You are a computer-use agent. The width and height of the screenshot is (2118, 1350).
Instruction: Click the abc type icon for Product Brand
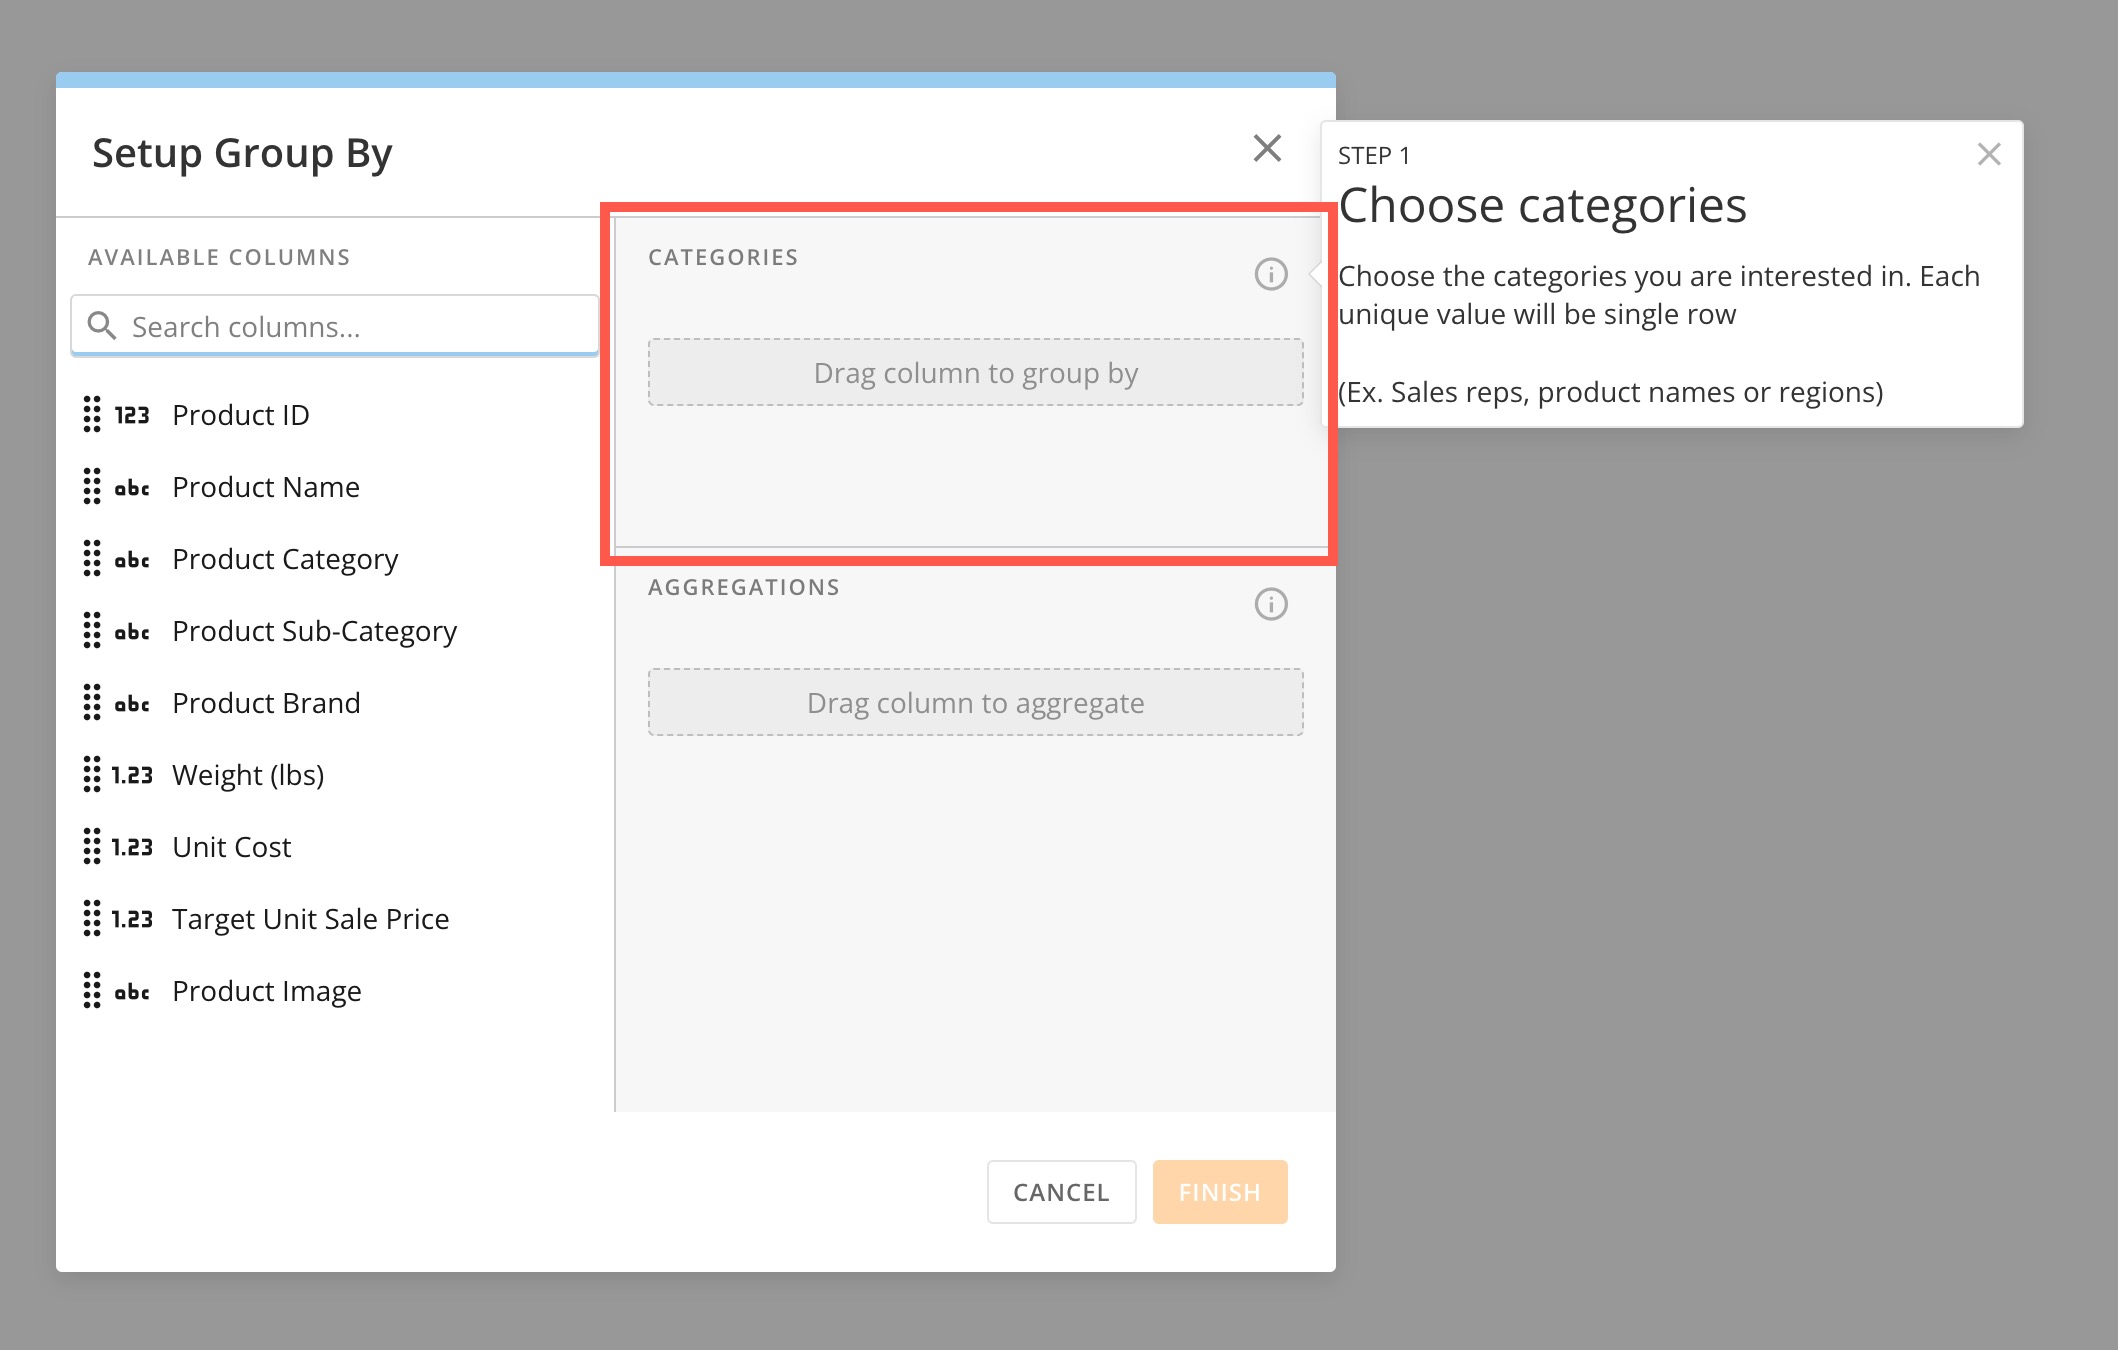pos(132,703)
